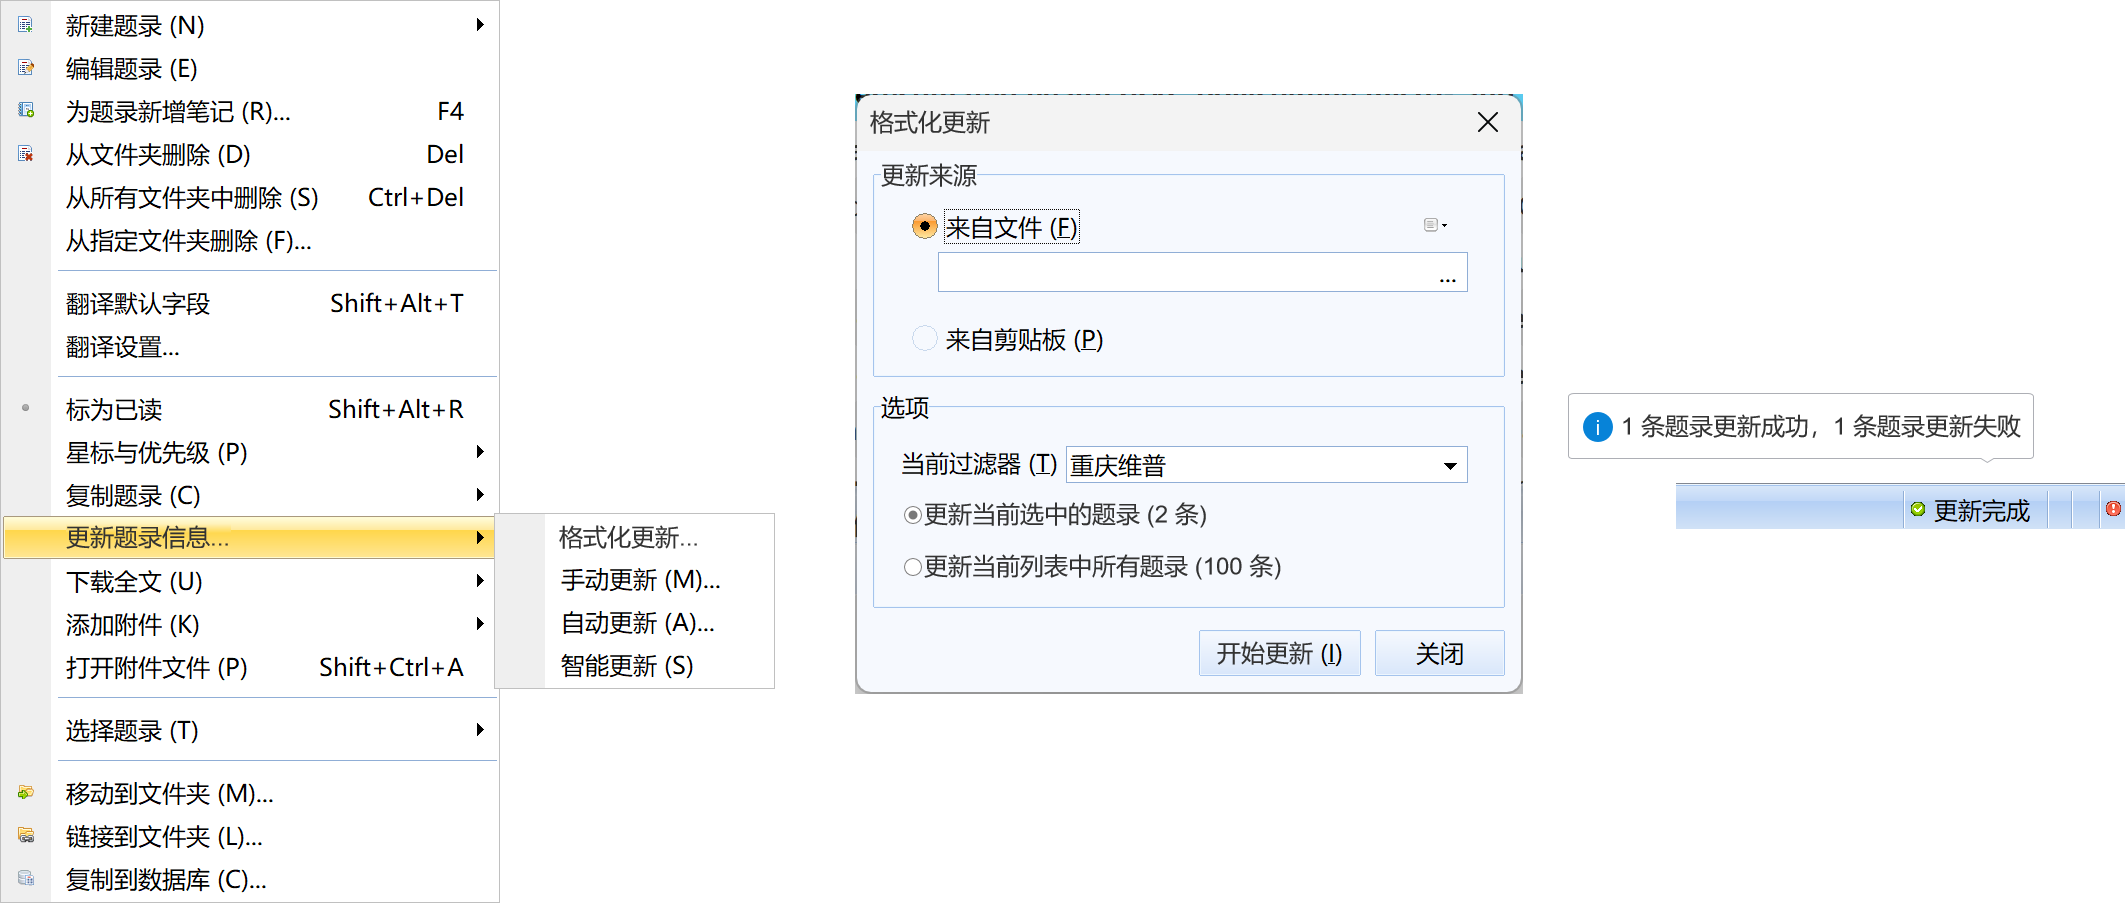This screenshot has height=903, width=2125.
Task: Click the red error icon in status bar
Action: click(x=2112, y=509)
